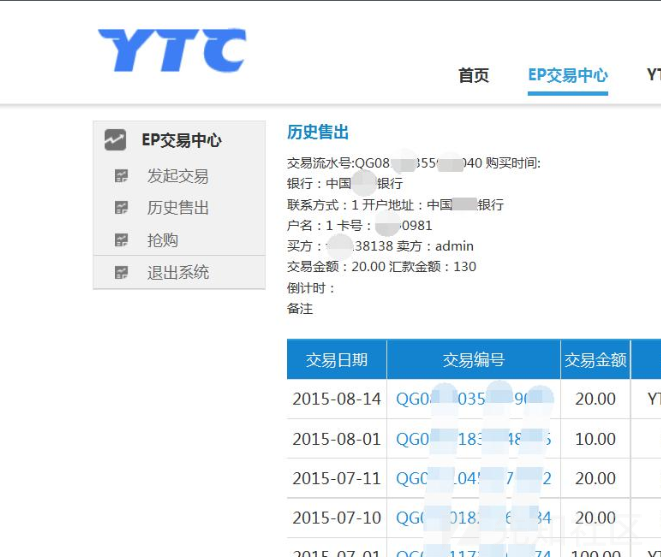
Task: Click the 10.00 amount cell in table
Action: pos(595,439)
